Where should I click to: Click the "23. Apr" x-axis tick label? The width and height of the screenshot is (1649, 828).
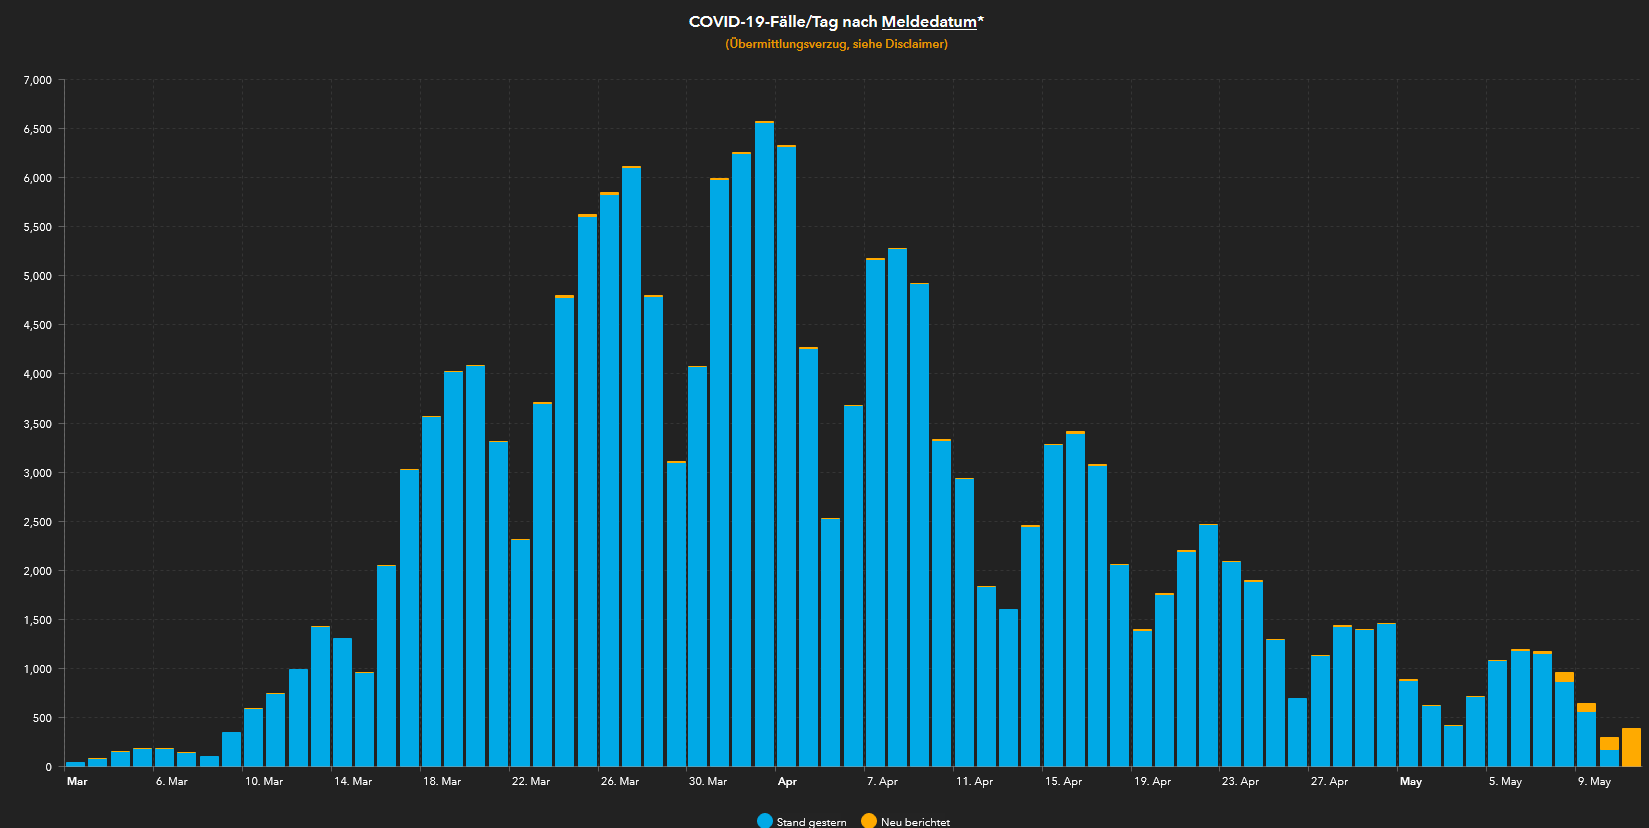pos(1240,781)
